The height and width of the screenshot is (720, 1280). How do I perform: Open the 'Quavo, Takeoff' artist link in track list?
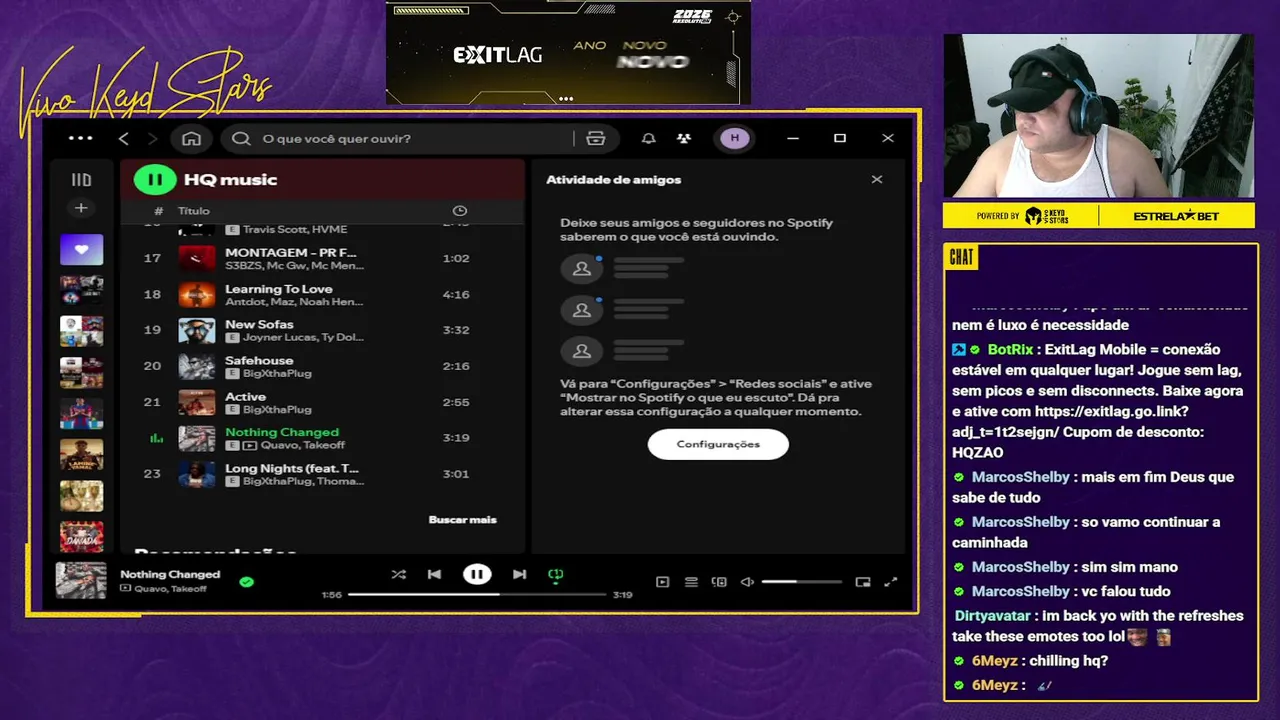[302, 446]
